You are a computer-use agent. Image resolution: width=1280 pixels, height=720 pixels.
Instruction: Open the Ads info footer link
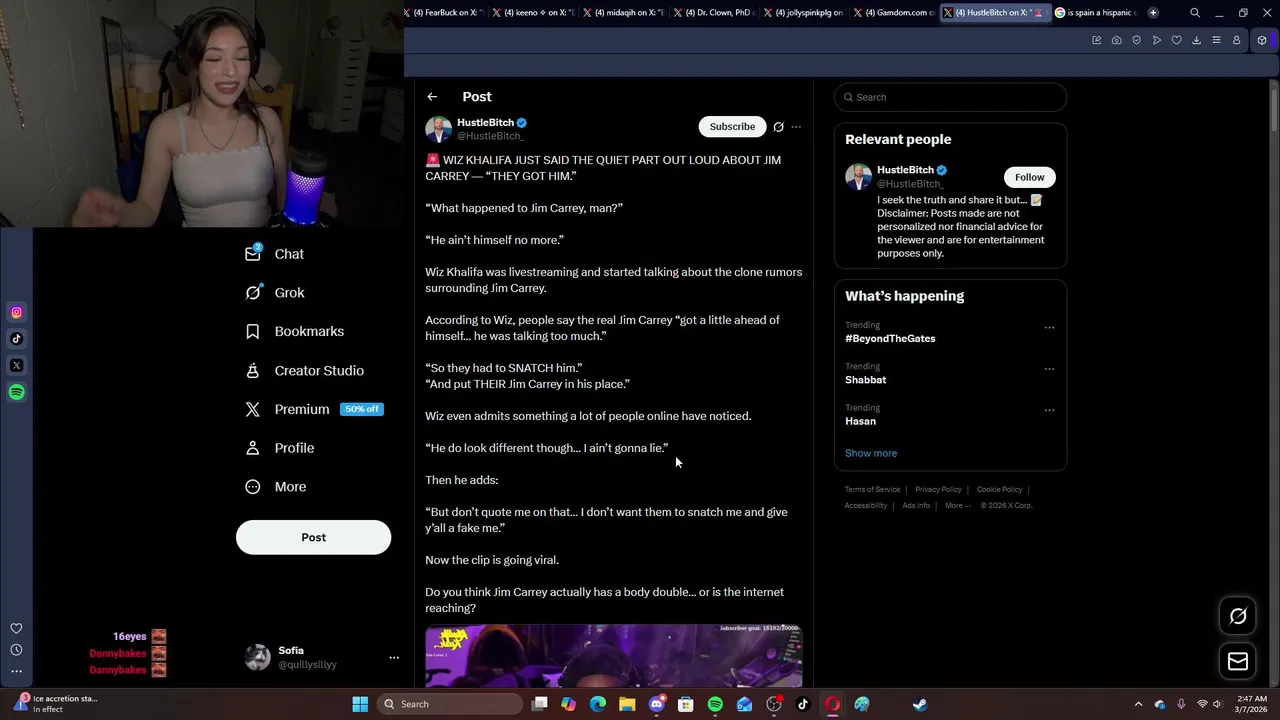[916, 506]
